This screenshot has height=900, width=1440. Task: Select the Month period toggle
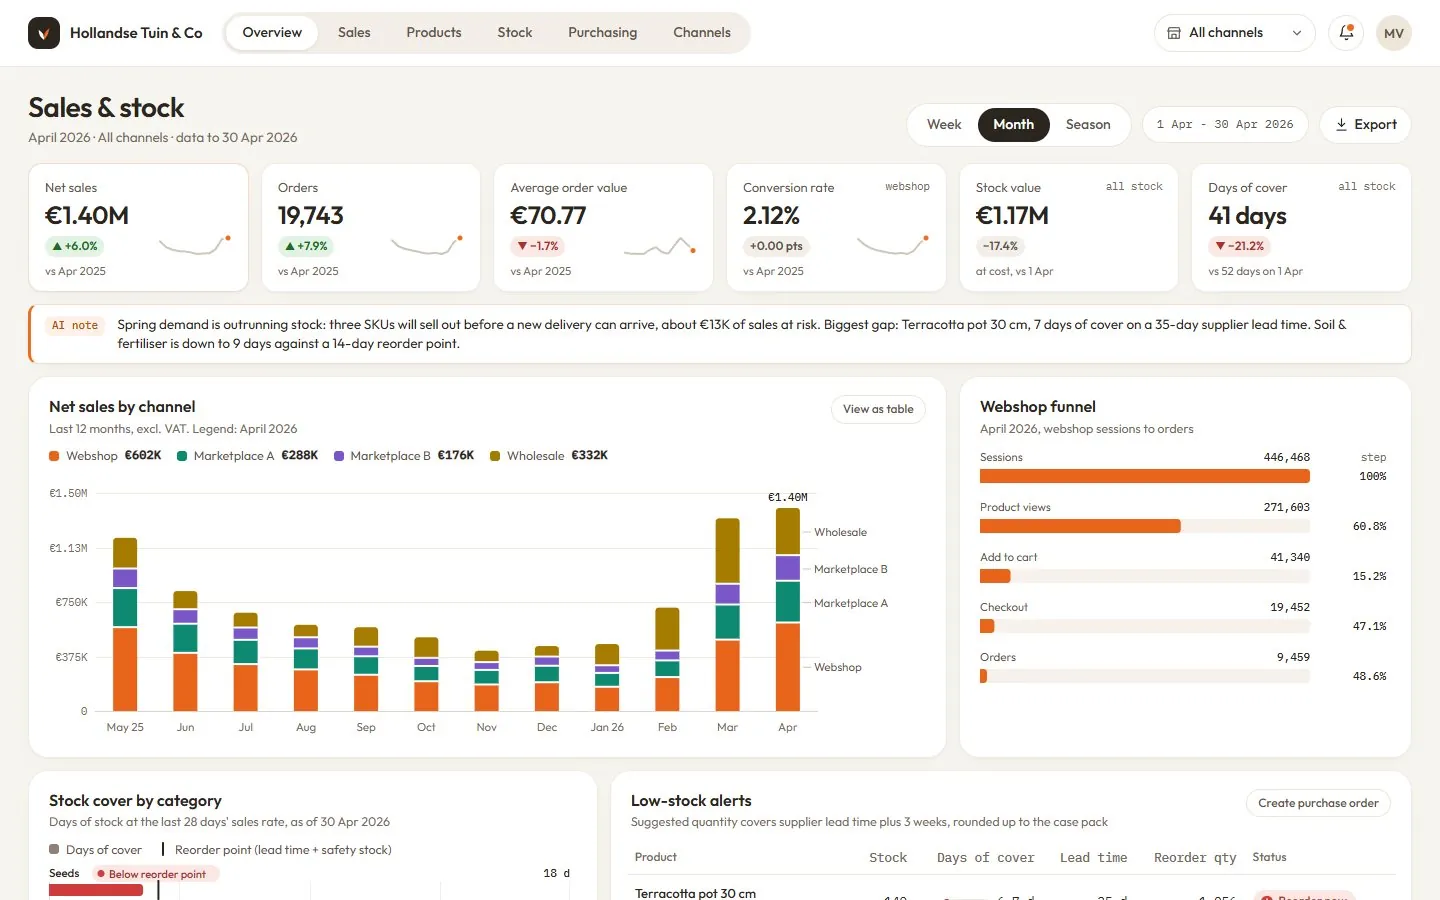[x=1013, y=125]
